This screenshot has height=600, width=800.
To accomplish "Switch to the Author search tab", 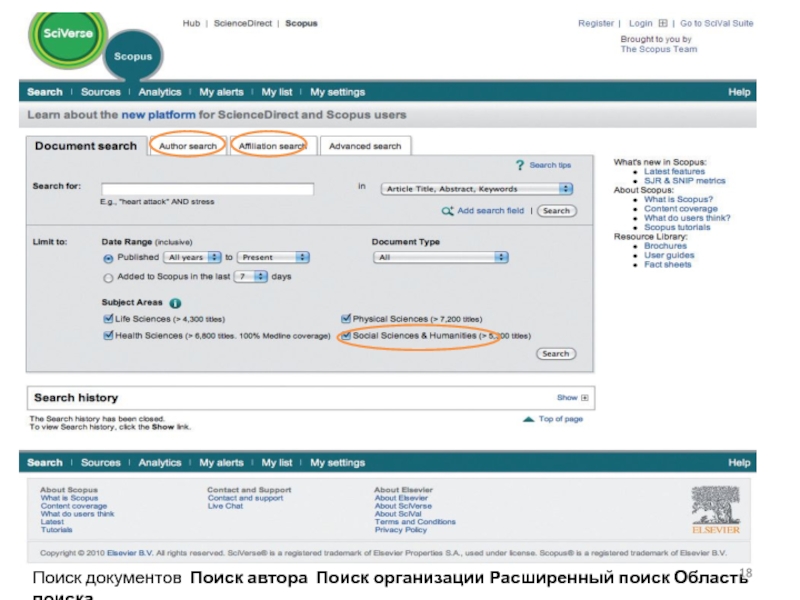I will (x=188, y=146).
